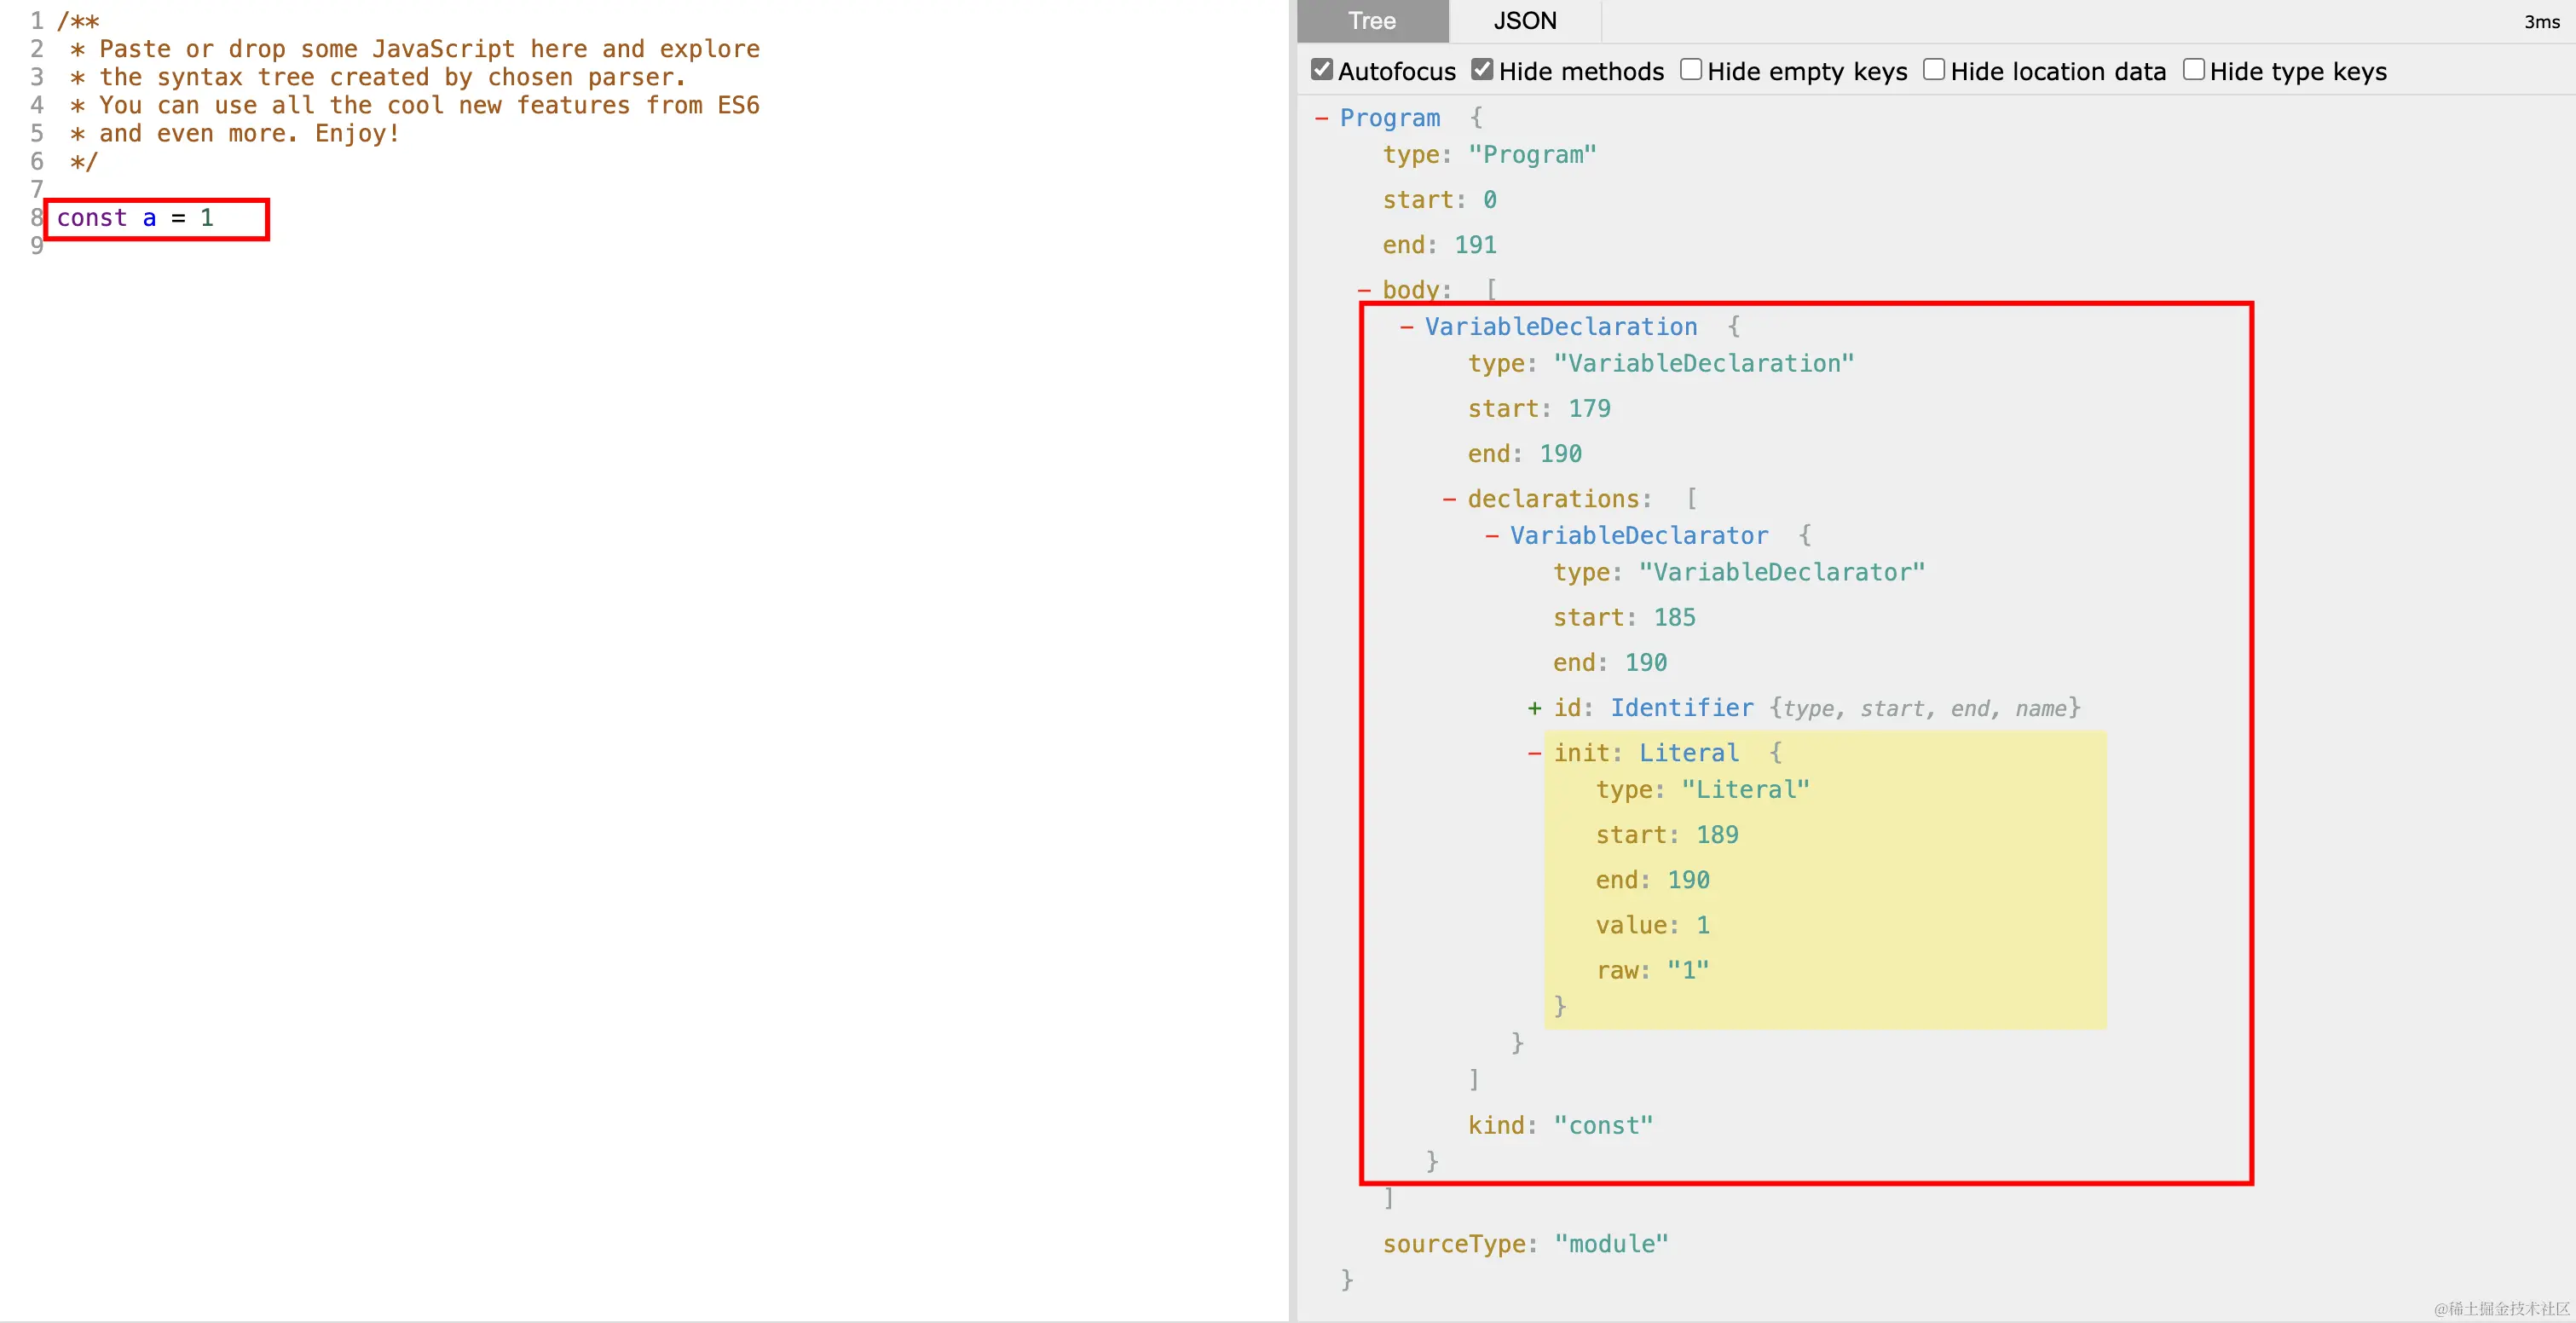Enable Hide empty keys

[1691, 70]
